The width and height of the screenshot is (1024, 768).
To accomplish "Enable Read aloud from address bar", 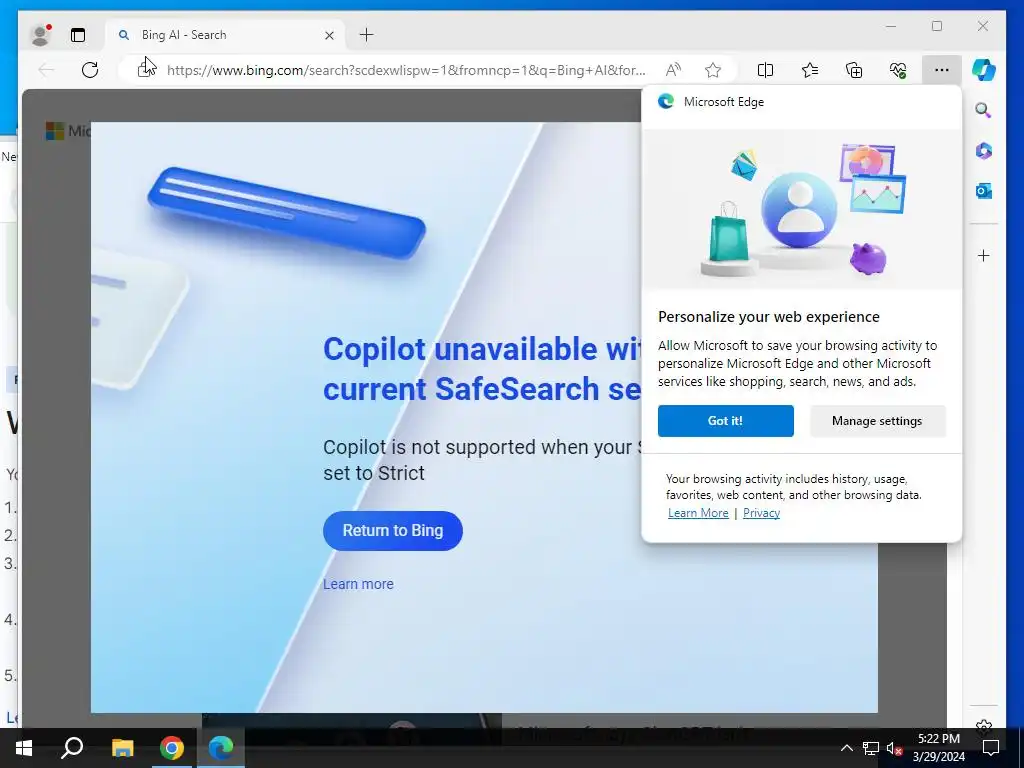I will pos(673,70).
